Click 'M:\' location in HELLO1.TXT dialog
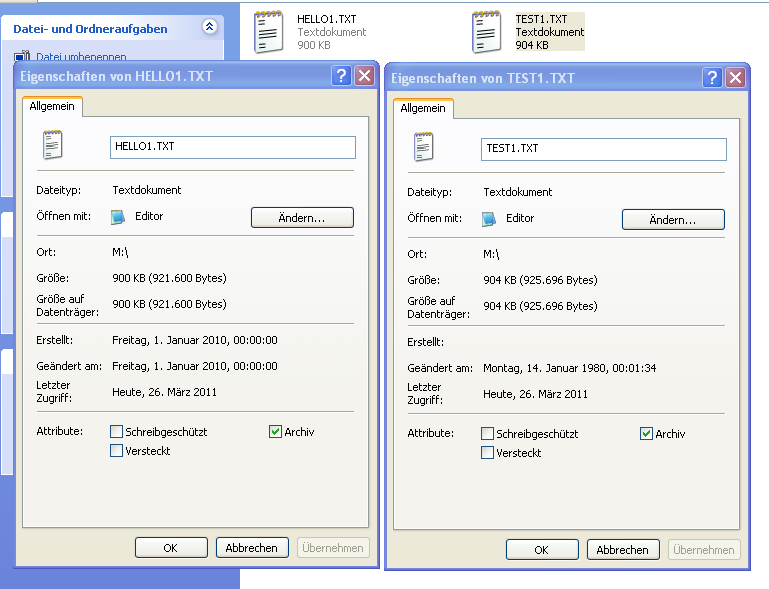The height and width of the screenshot is (589, 769). click(x=120, y=252)
